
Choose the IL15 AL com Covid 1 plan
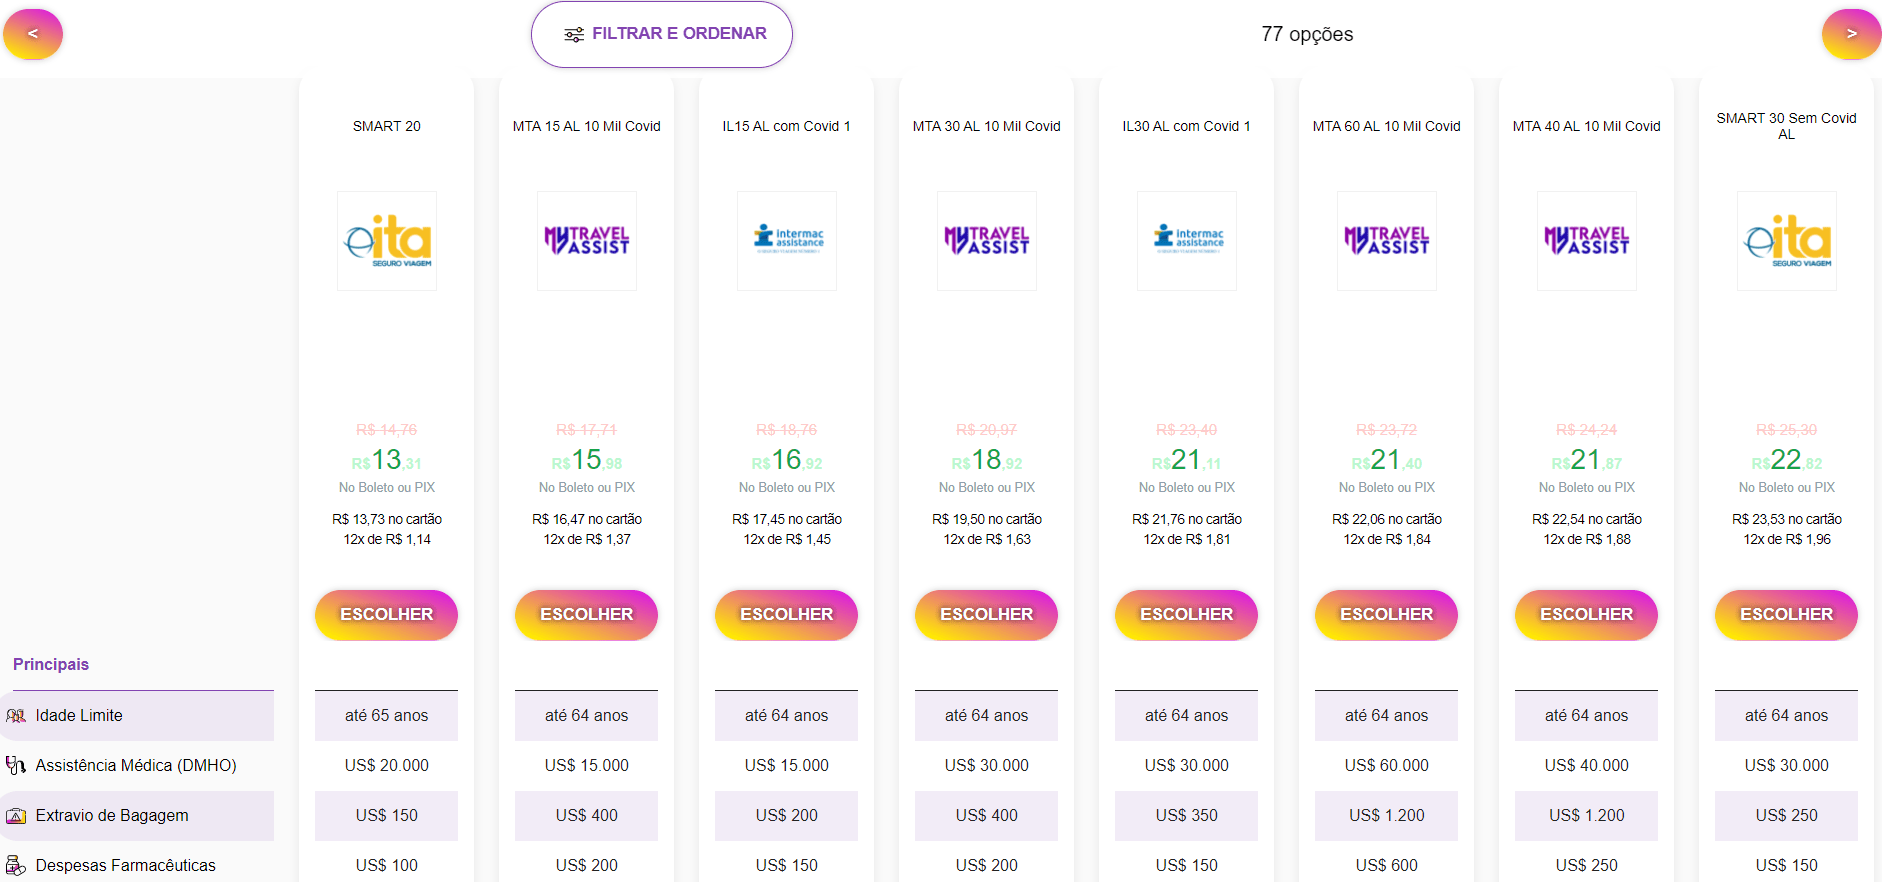(787, 615)
